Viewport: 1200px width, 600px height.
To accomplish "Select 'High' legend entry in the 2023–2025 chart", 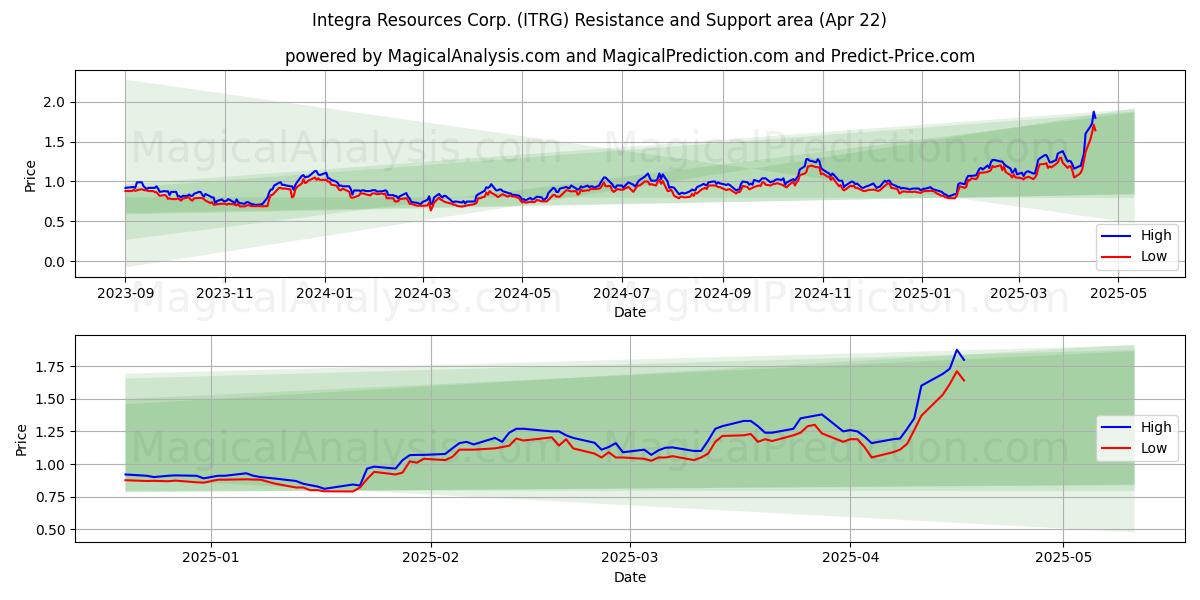I will click(x=1137, y=236).
